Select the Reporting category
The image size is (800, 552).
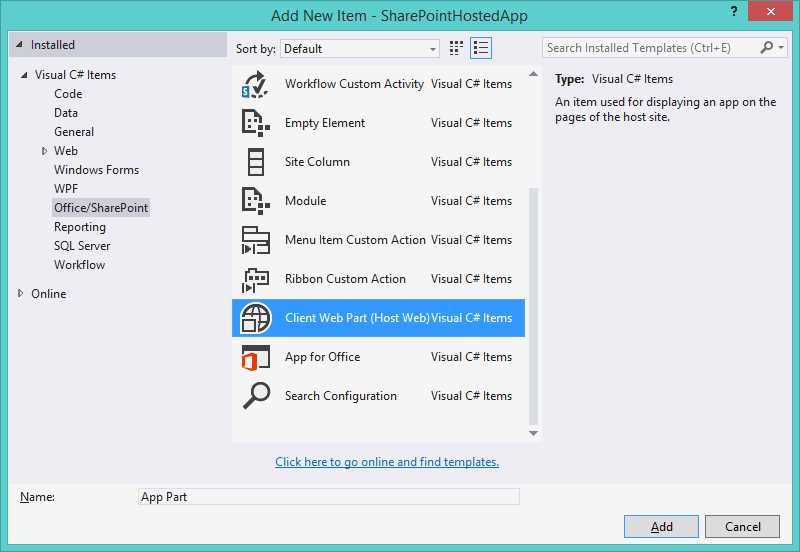tap(80, 227)
